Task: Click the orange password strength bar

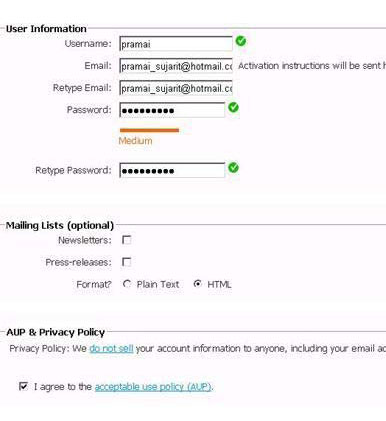Action: (x=149, y=130)
